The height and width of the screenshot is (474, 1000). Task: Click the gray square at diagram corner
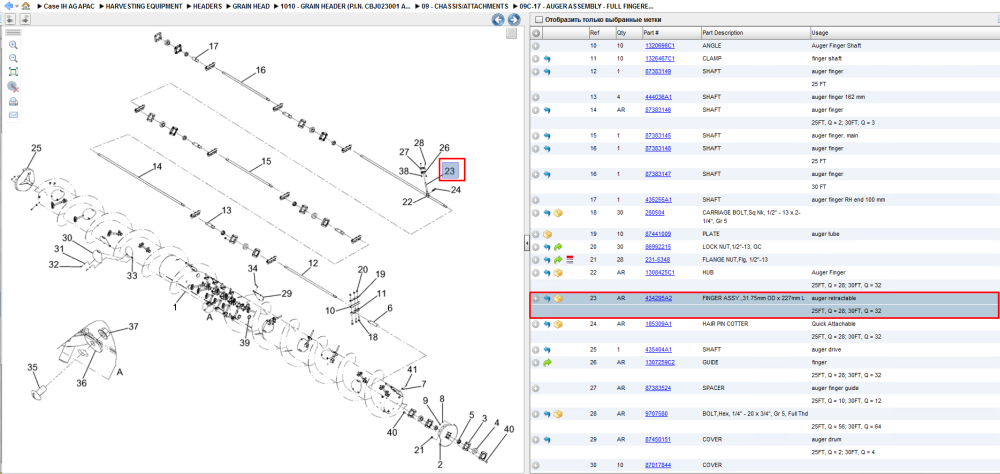511,33
